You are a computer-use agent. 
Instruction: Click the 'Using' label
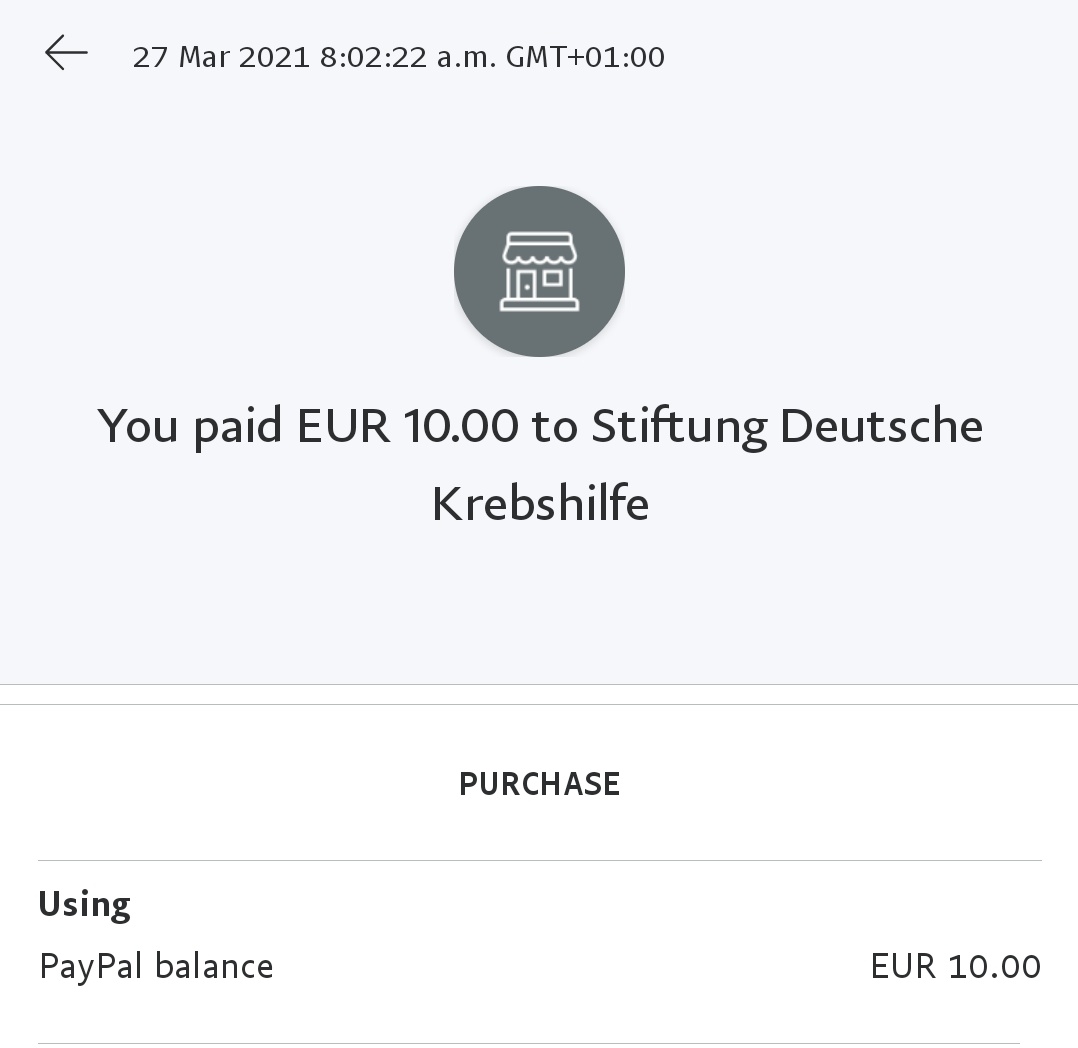click(x=84, y=905)
